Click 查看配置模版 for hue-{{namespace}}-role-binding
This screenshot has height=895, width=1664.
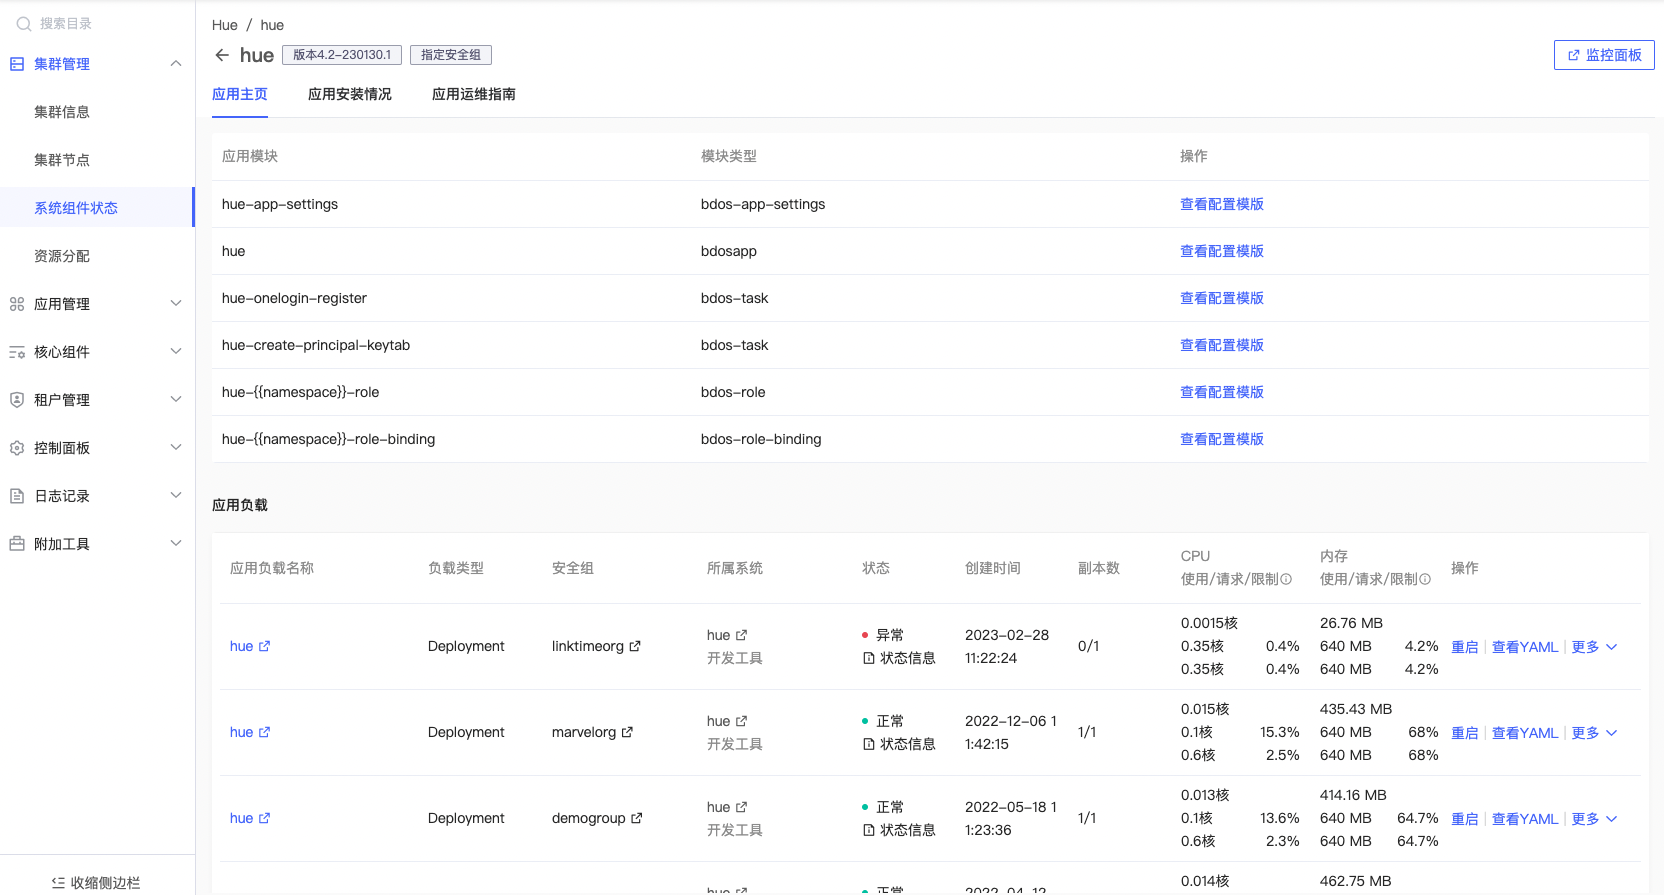point(1222,439)
